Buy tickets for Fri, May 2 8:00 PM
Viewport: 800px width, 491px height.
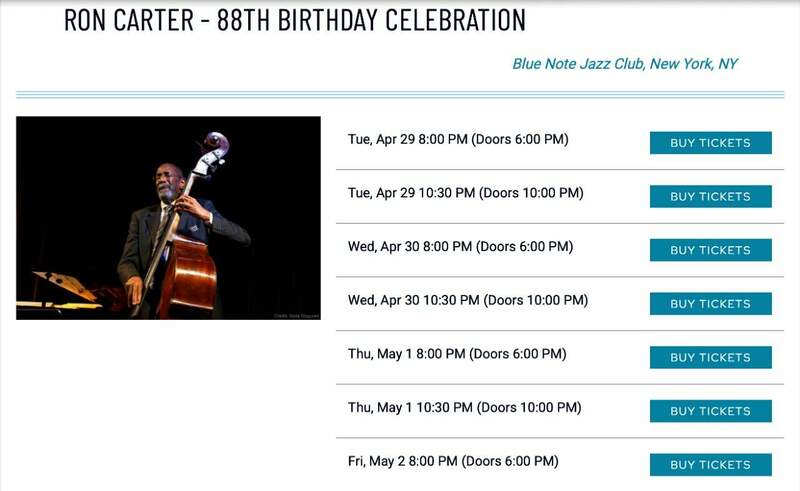tap(710, 465)
